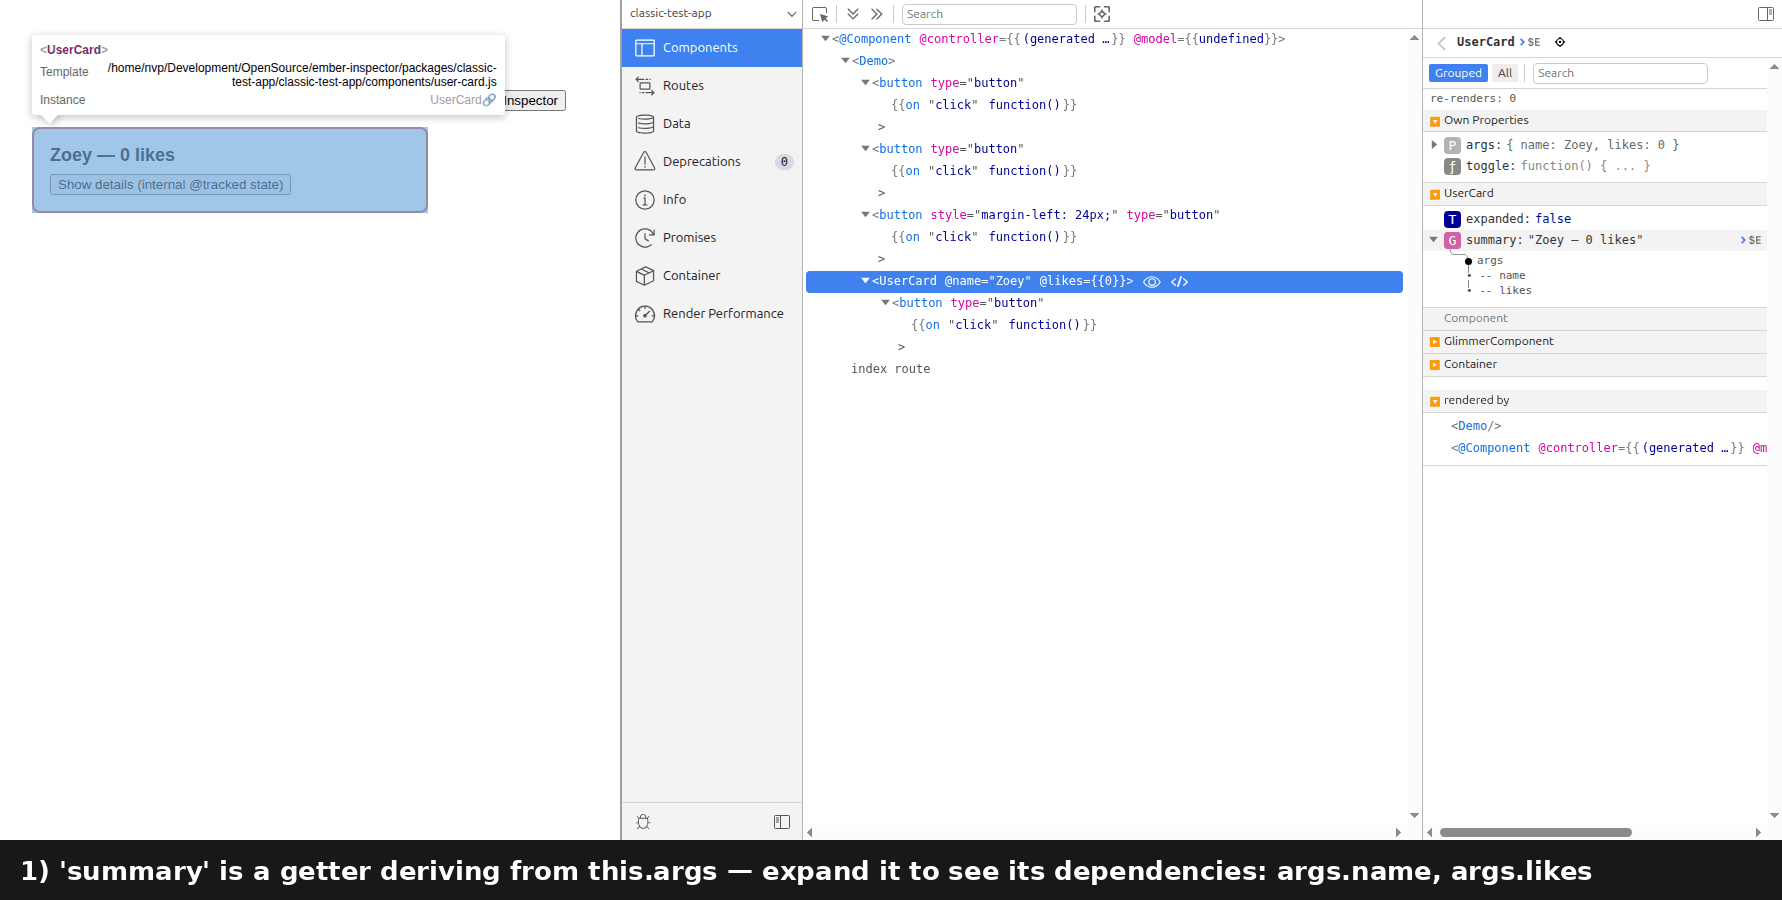Viewport: 1782px width, 900px height.
Task: Collapse the selected UserCard tree node
Action: coord(865,281)
